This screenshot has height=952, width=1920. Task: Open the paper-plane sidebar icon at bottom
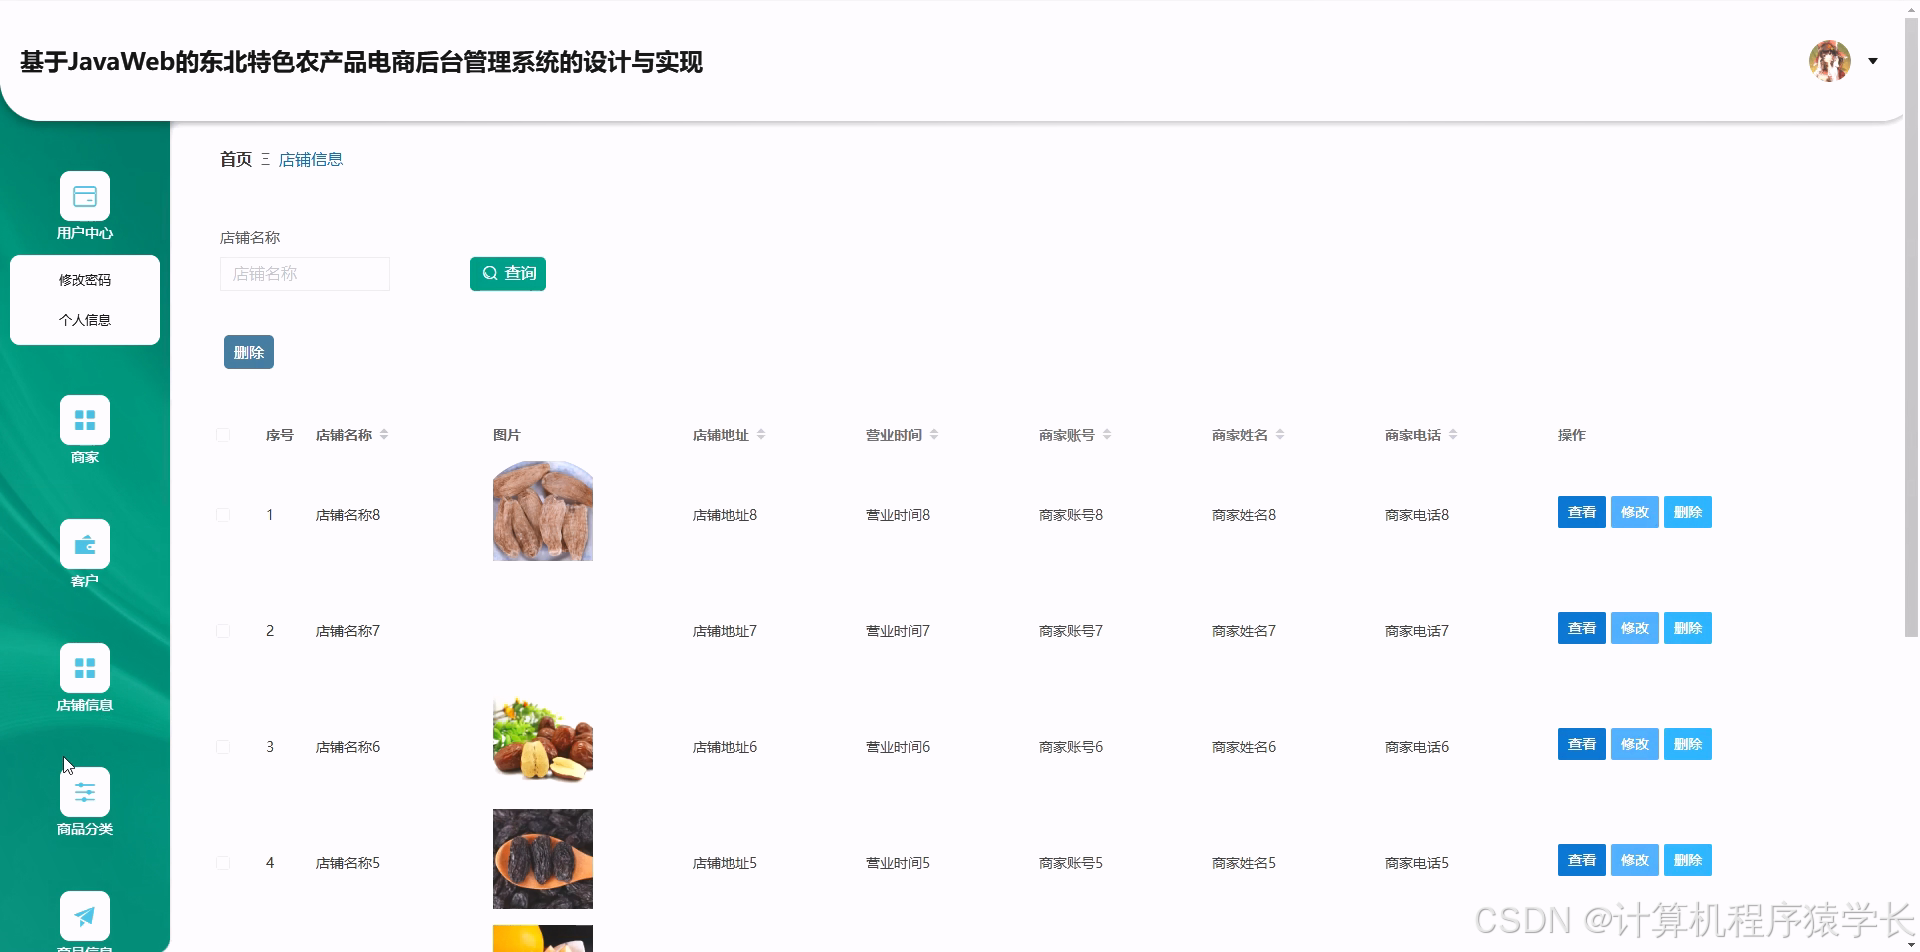point(85,916)
